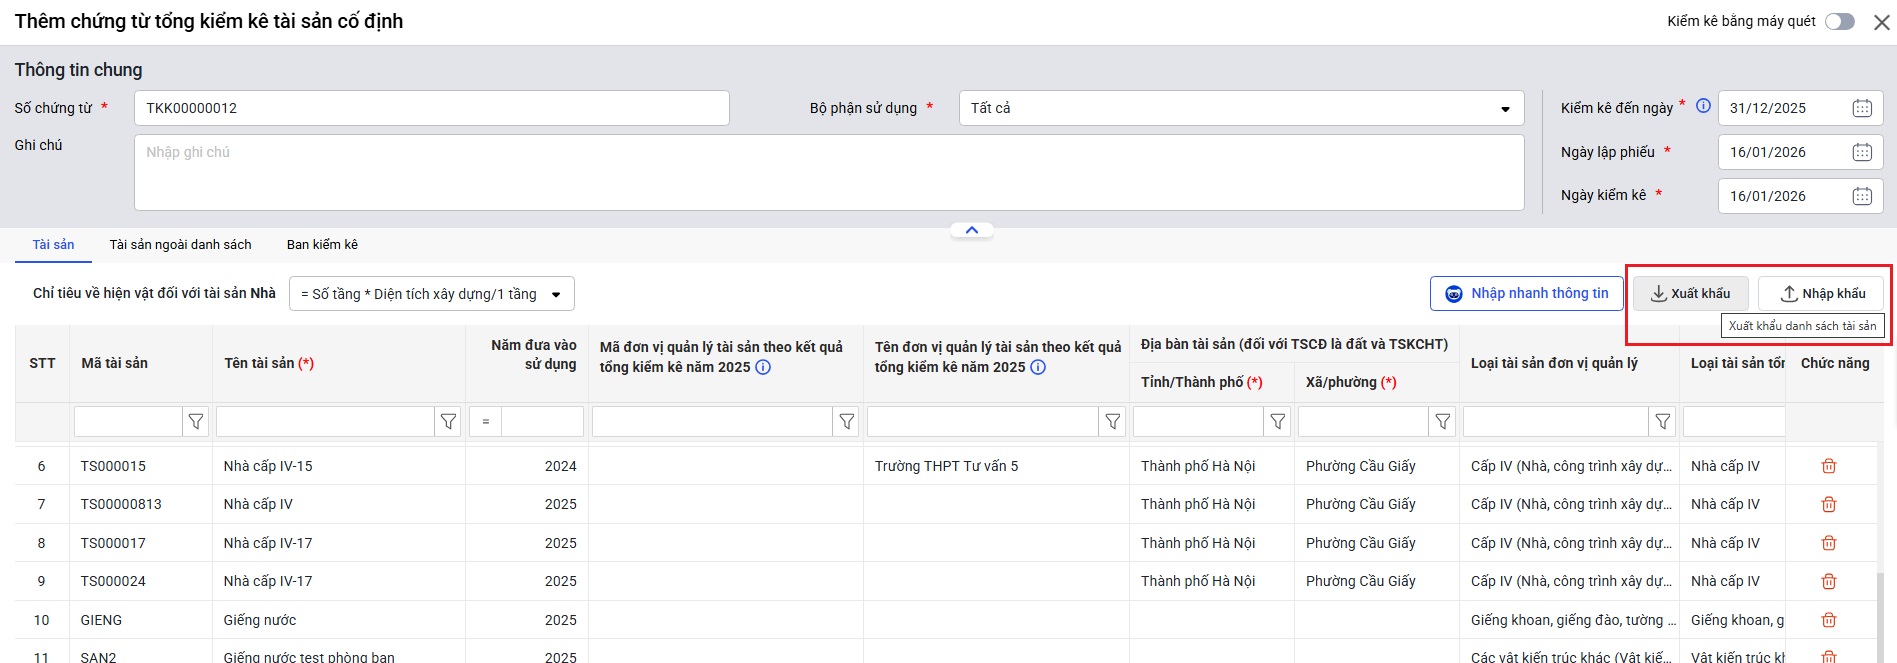Click Nhập nhanh thông tin button
Viewport: 1897px width, 663px height.
(1526, 293)
